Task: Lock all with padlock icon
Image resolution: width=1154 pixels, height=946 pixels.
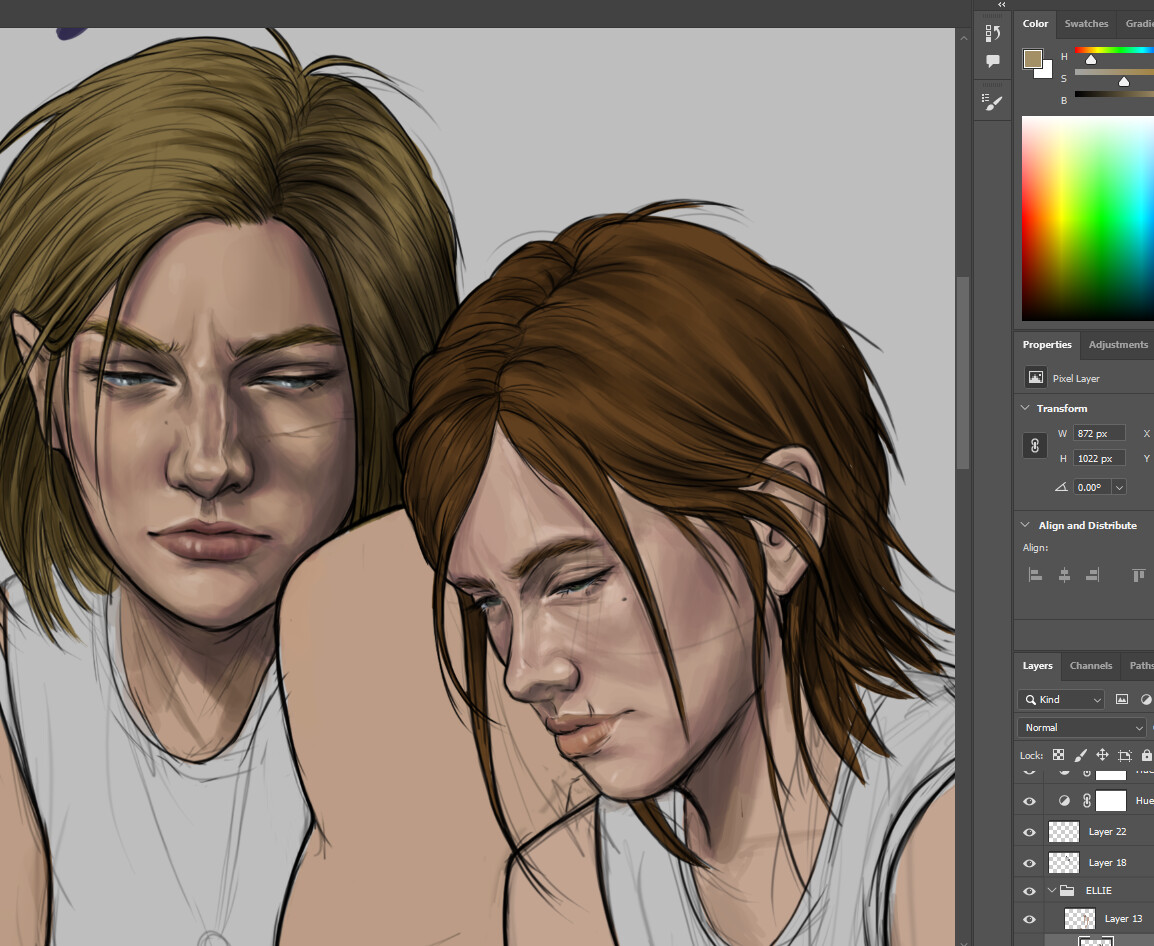Action: pos(1147,755)
